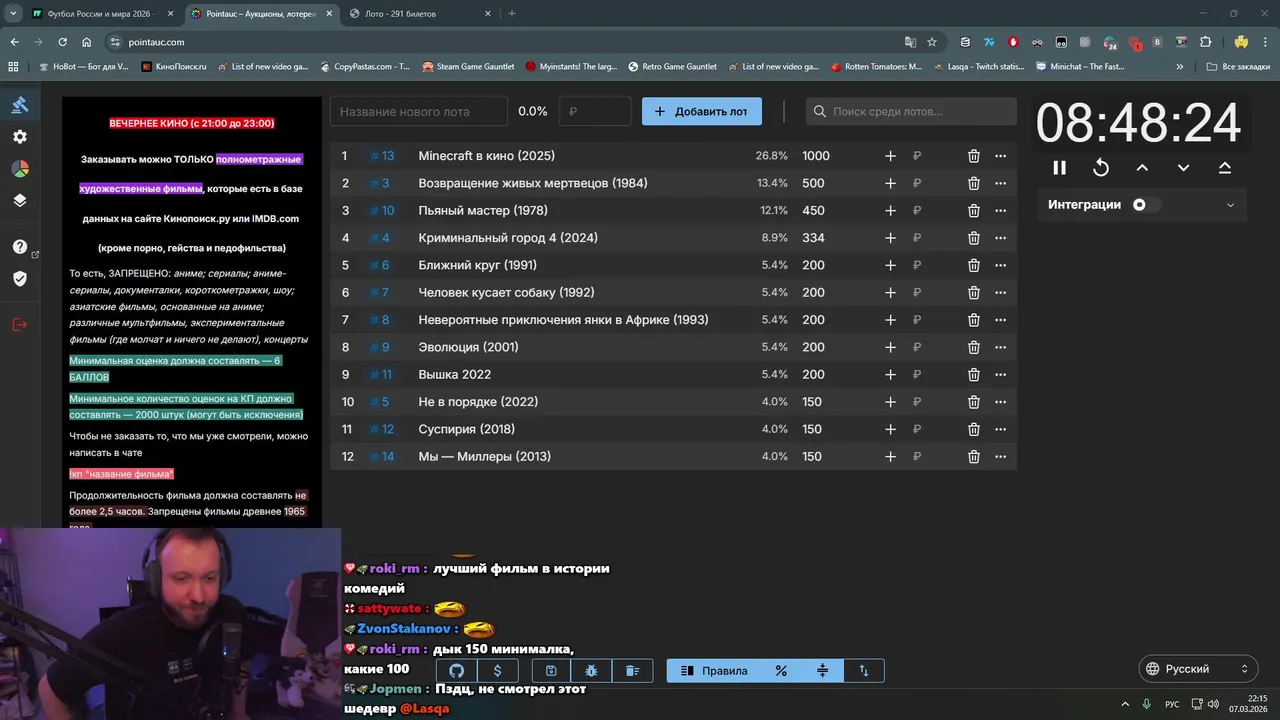Screen dimensions: 1280x720
Task: Delete the Minecraft в кино (2025) lot
Action: tap(974, 156)
